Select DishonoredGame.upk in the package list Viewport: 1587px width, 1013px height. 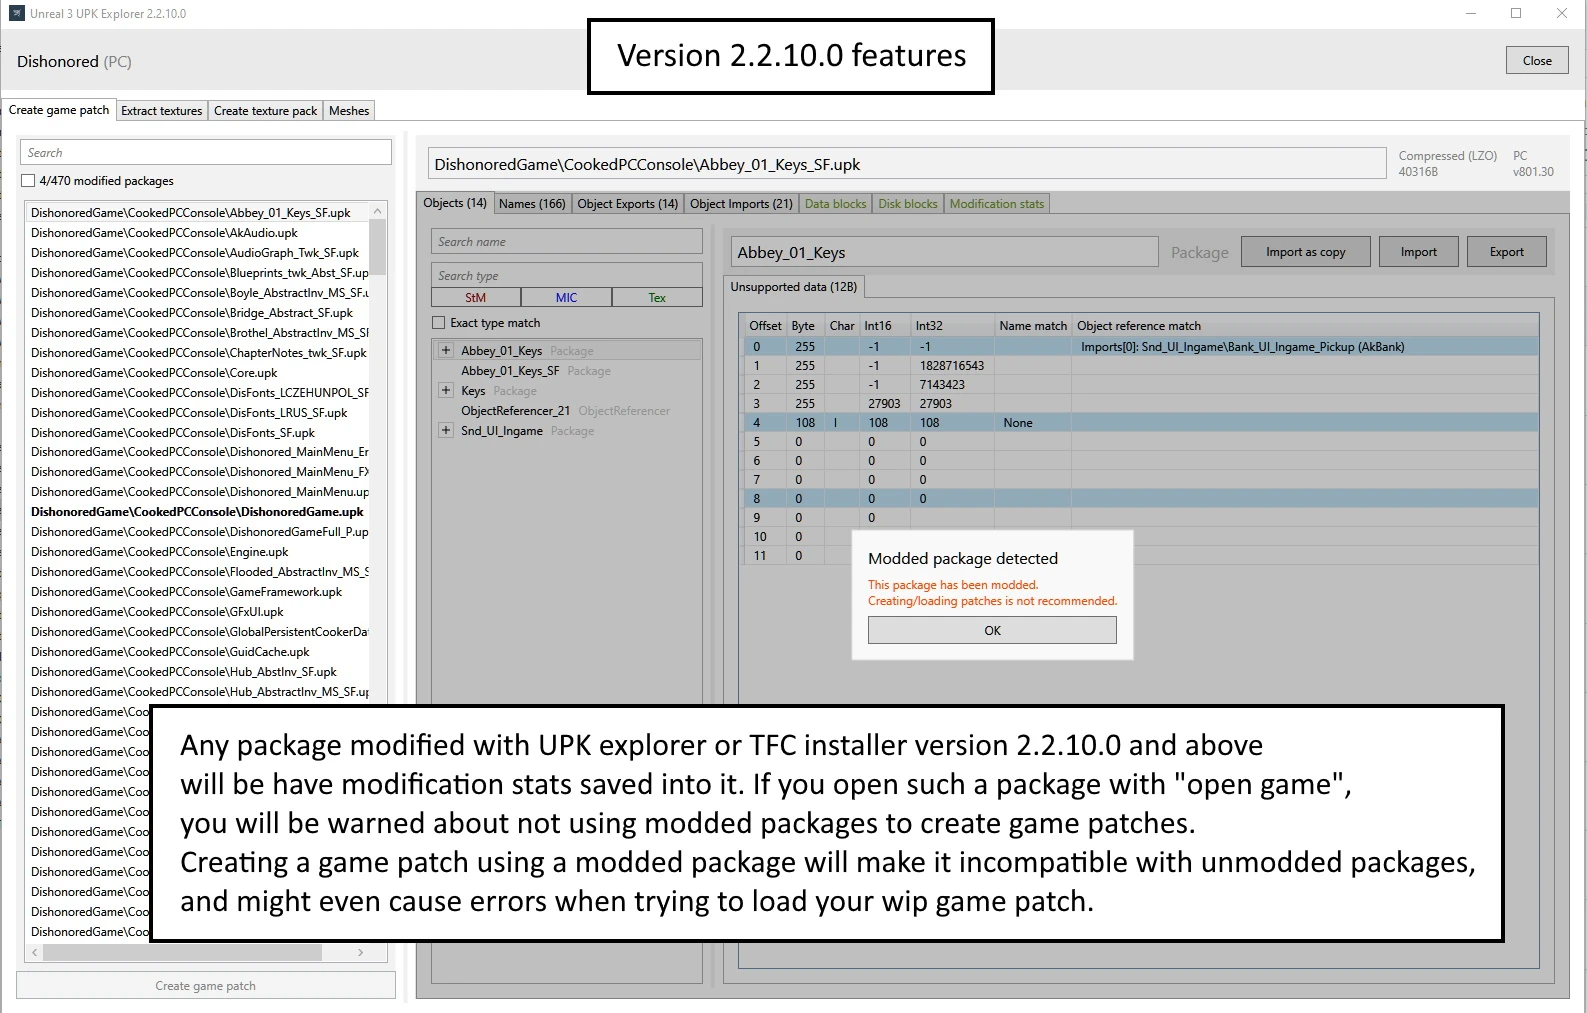tap(197, 512)
